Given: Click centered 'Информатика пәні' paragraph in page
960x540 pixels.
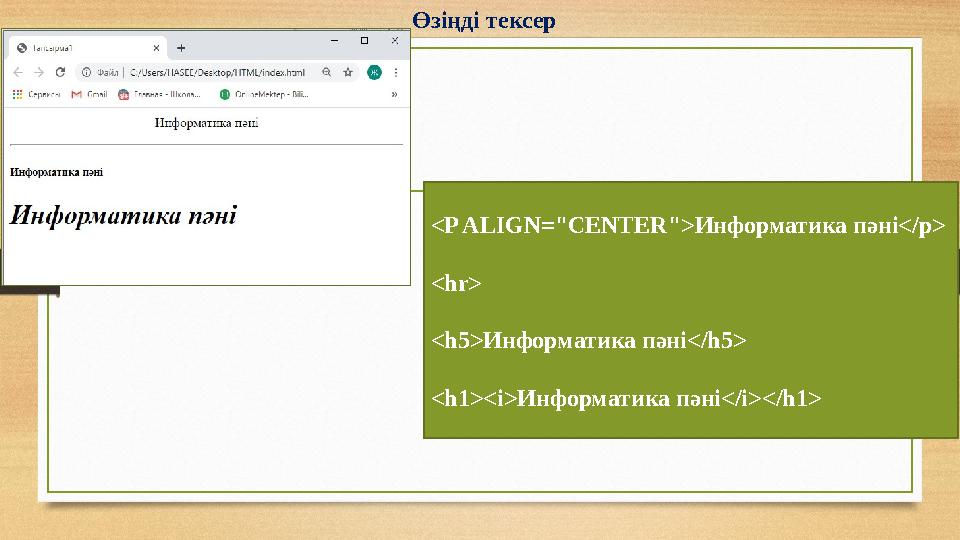Looking at the screenshot, I should (206, 122).
